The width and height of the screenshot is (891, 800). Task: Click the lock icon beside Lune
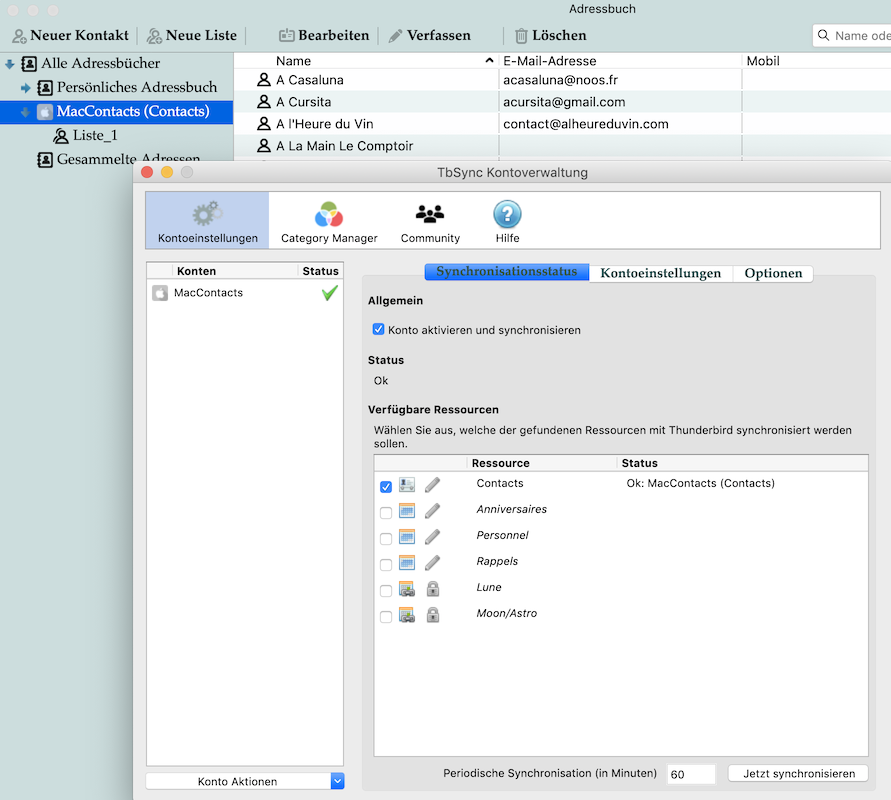tap(432, 589)
